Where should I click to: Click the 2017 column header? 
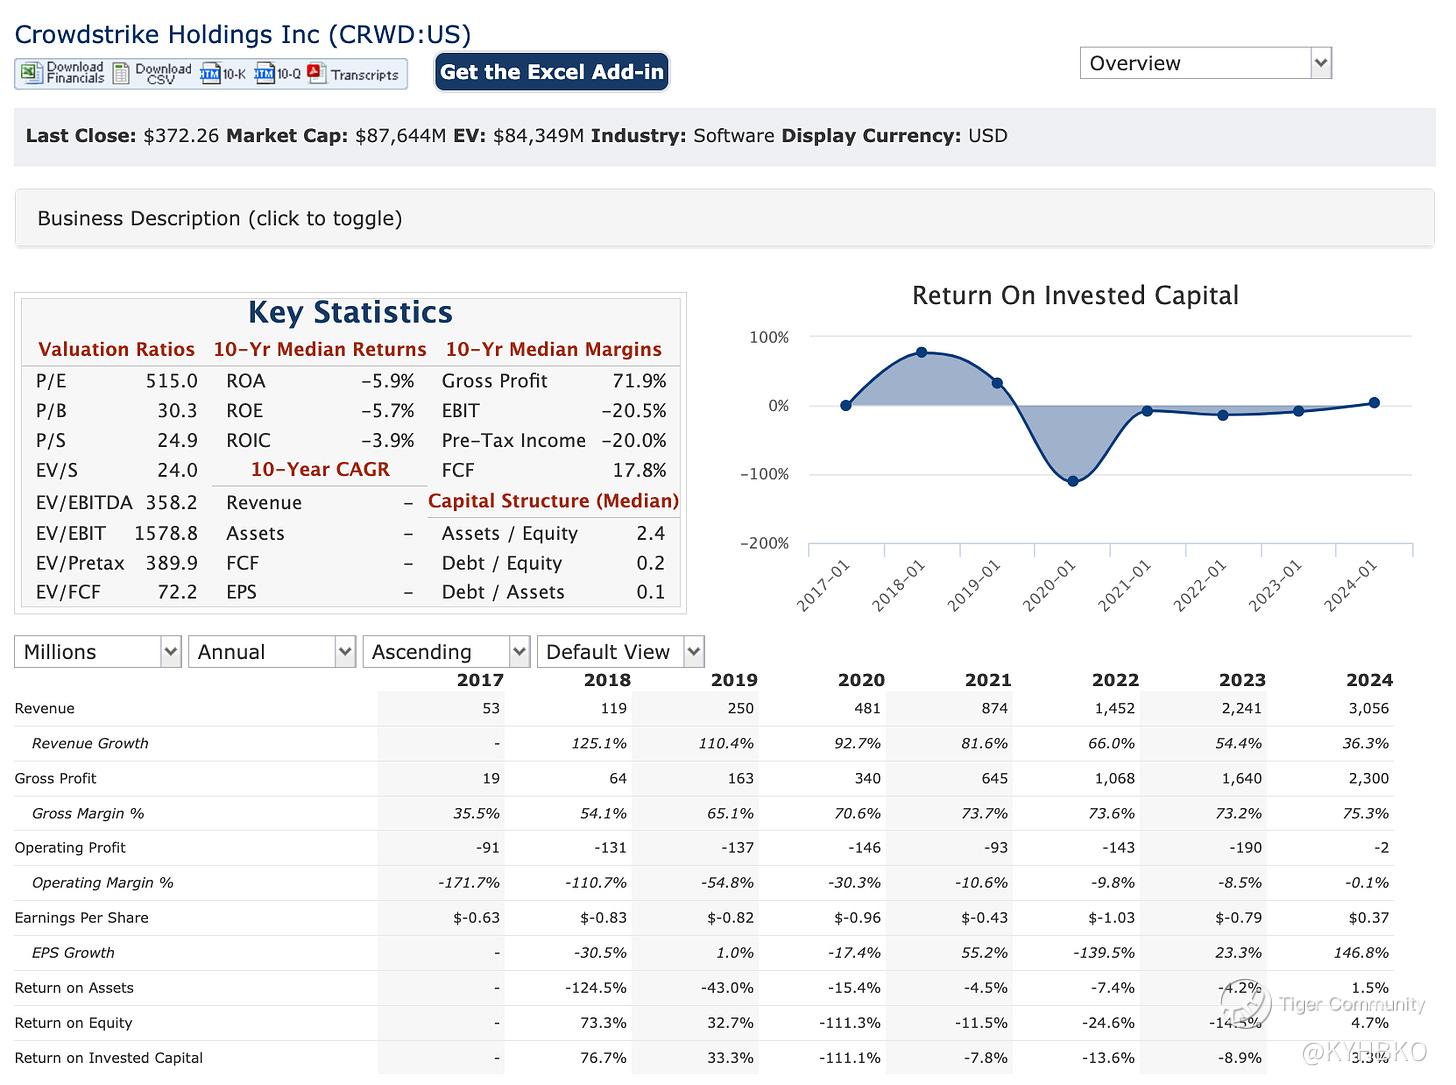[480, 679]
